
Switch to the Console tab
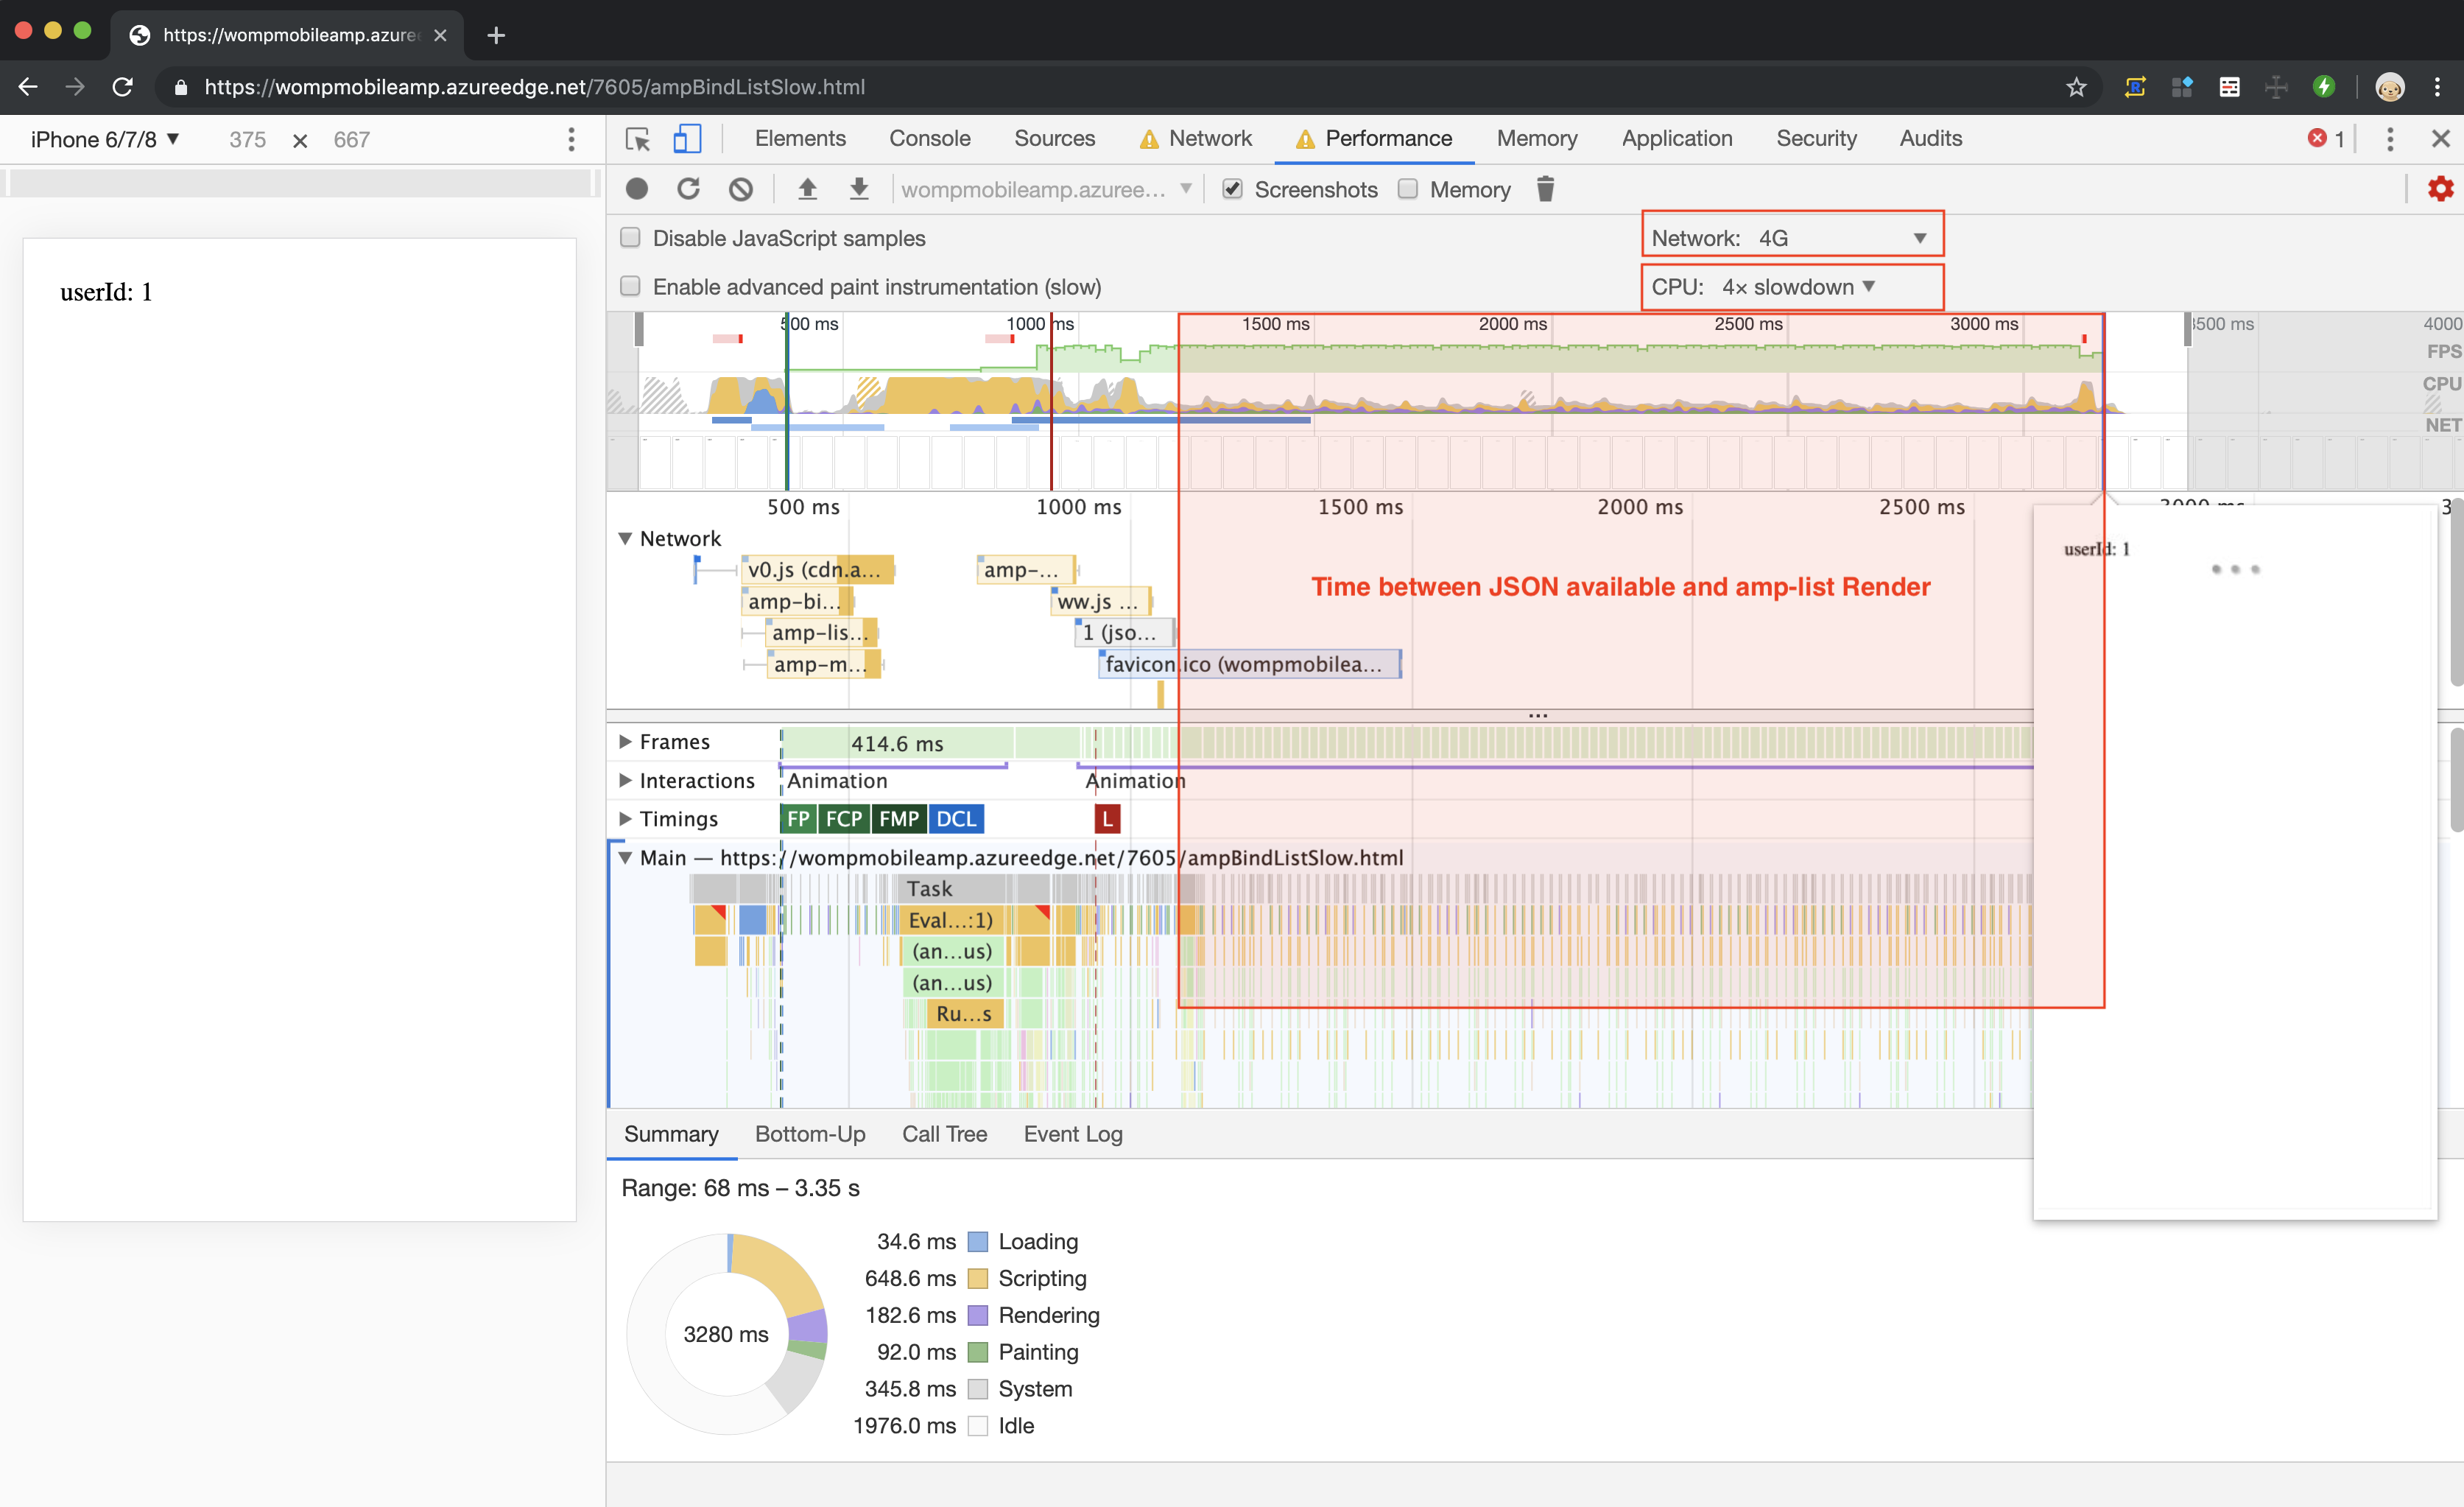coord(929,139)
